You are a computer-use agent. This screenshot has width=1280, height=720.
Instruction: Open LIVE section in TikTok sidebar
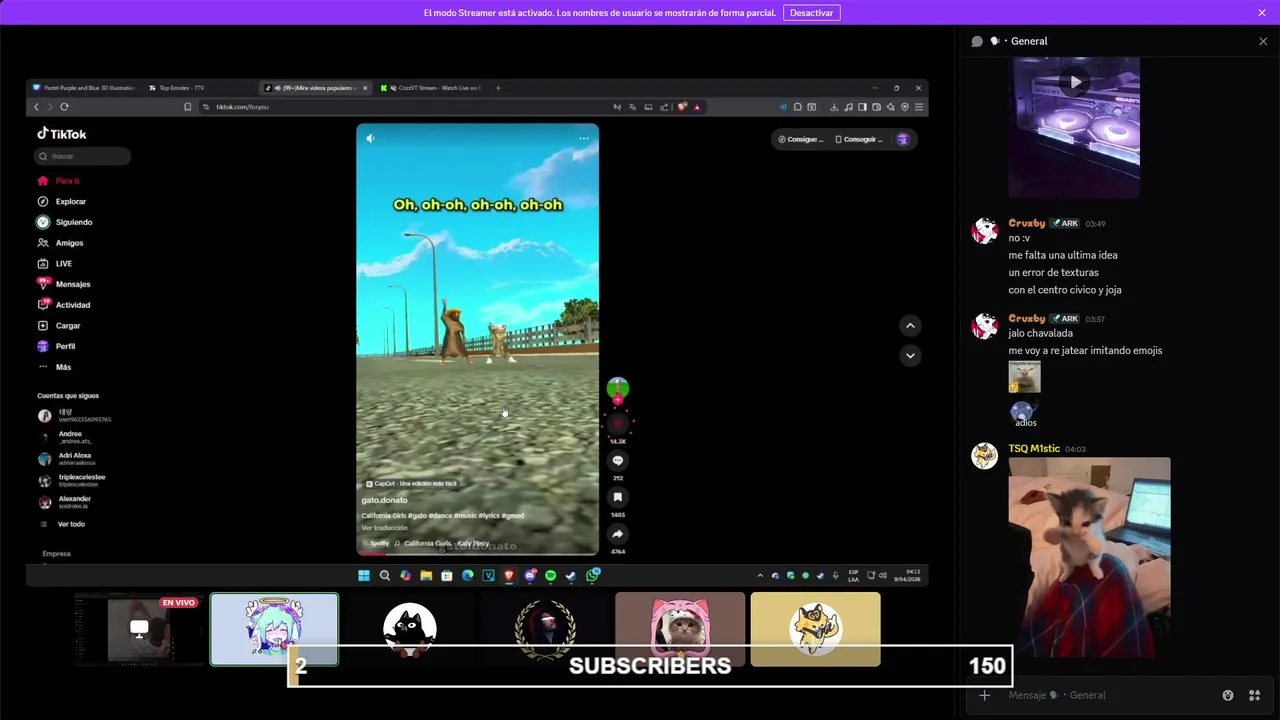(56, 264)
